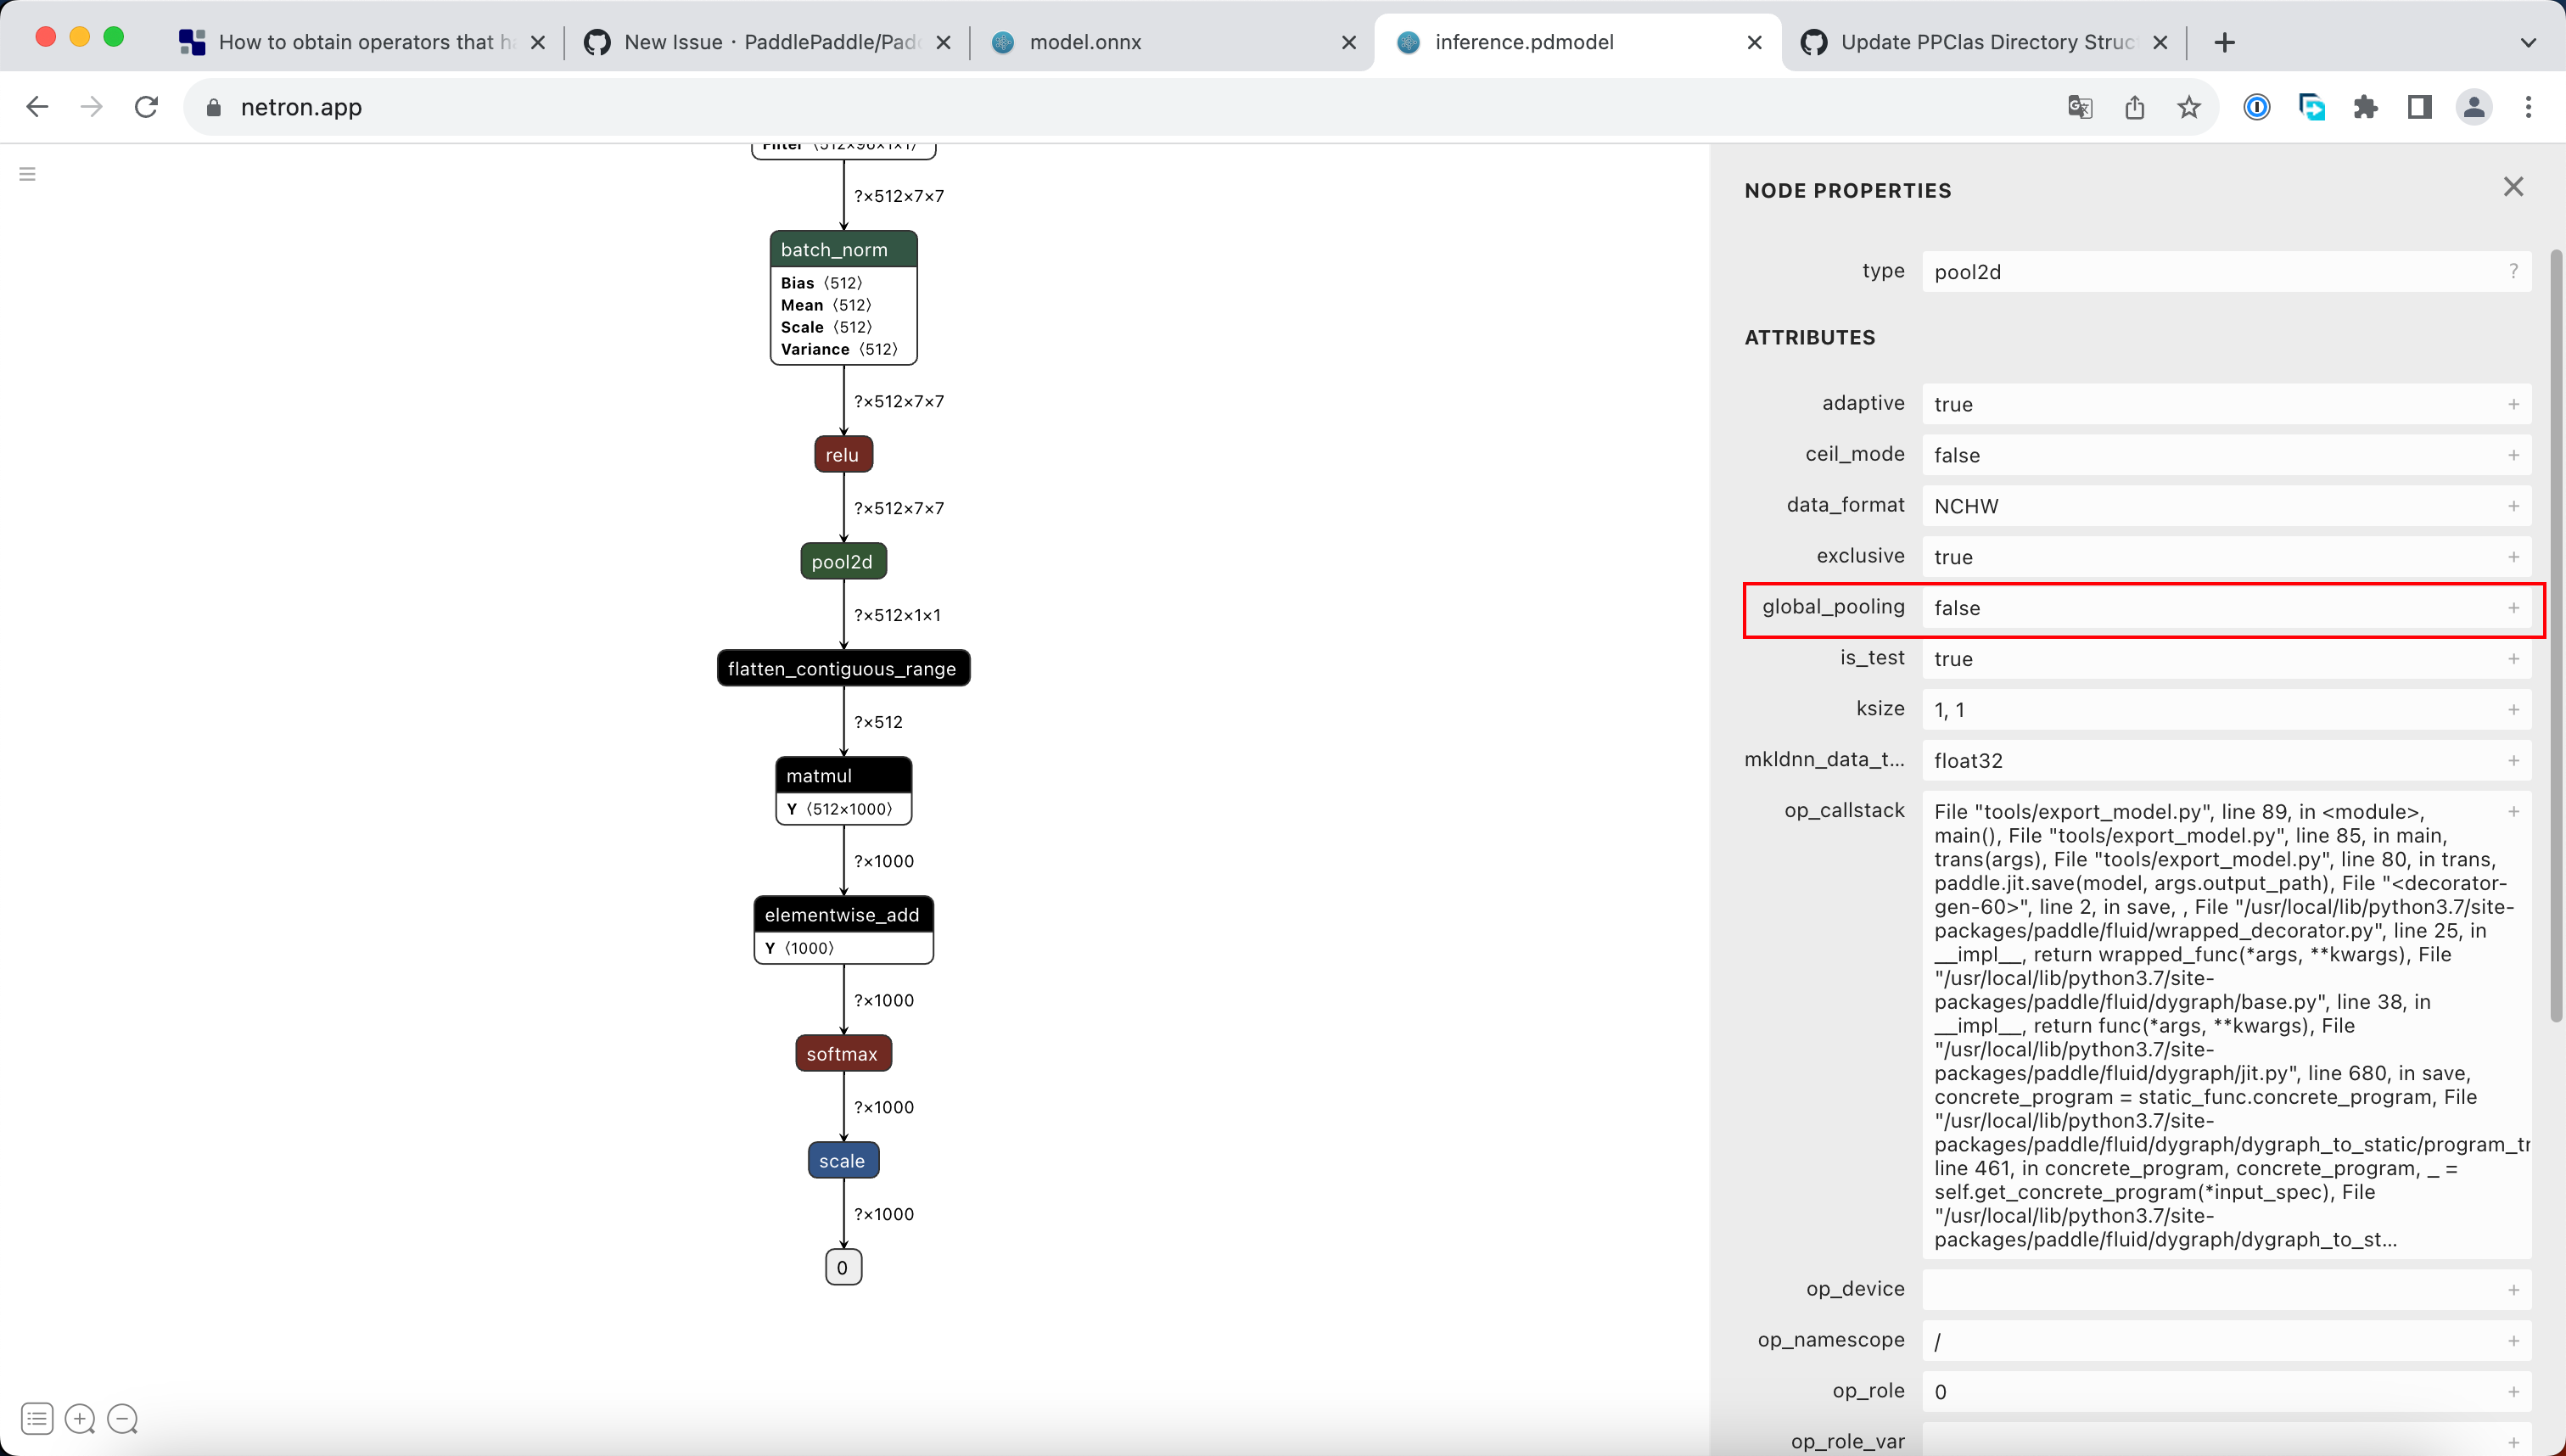Toggle the browser side panel

click(2419, 107)
